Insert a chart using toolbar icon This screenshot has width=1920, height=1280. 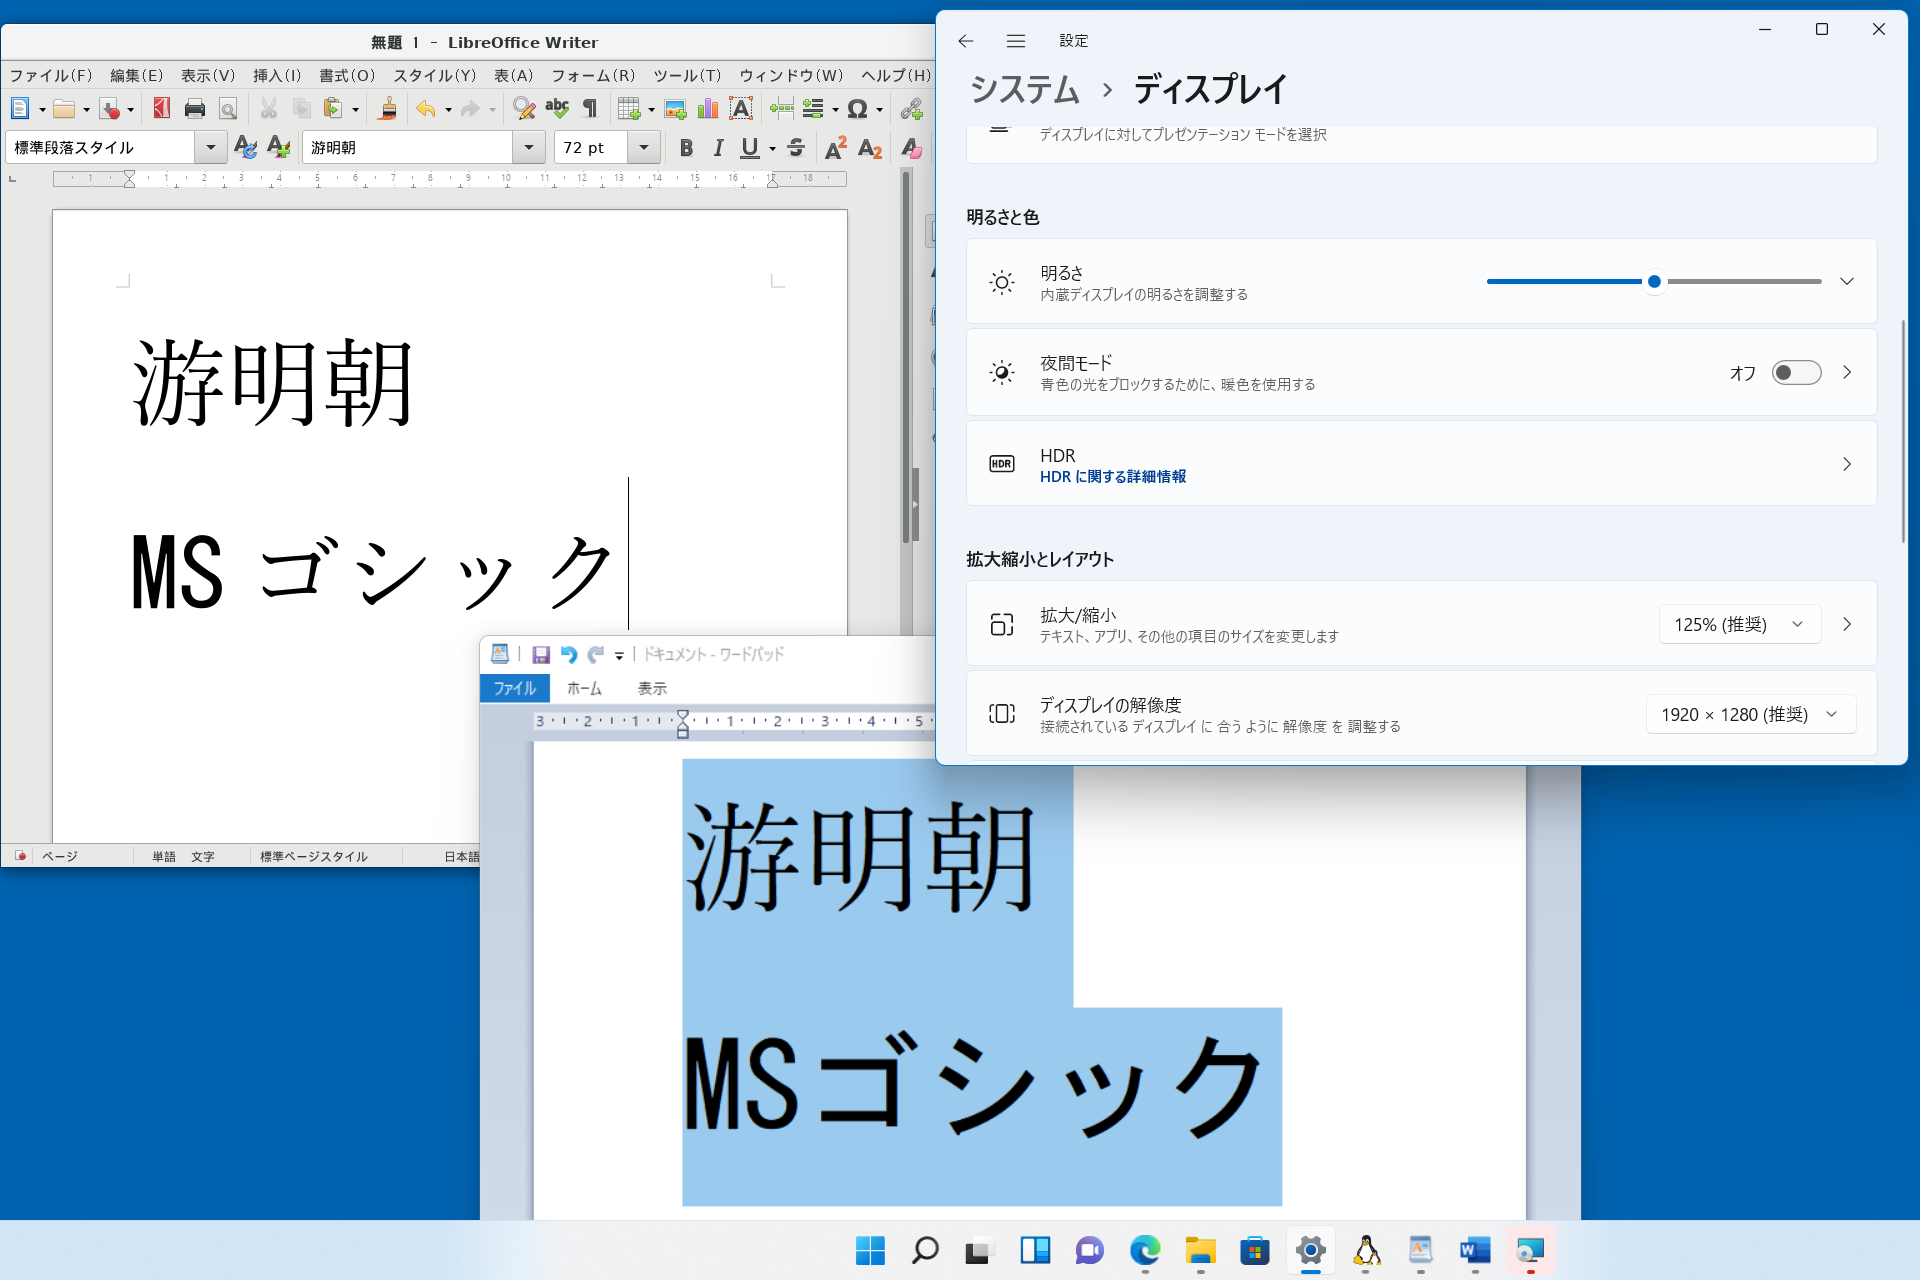click(708, 109)
